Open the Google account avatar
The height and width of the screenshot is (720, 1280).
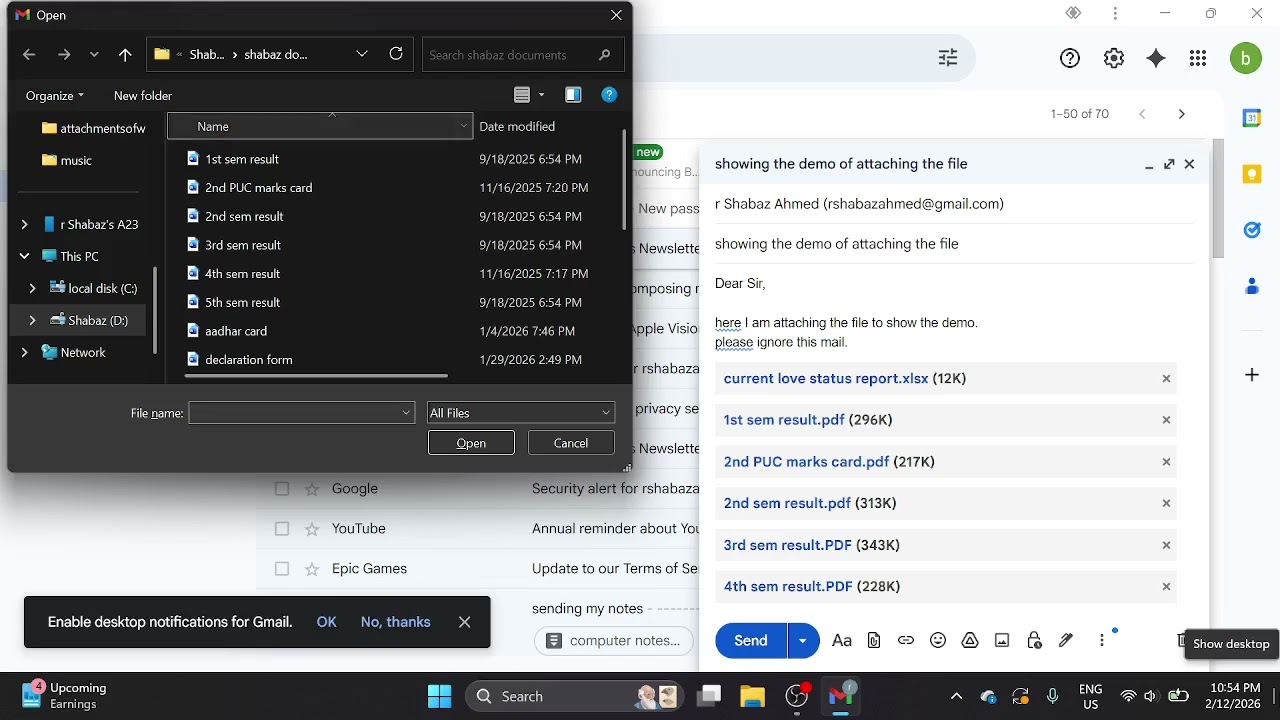pos(1246,58)
